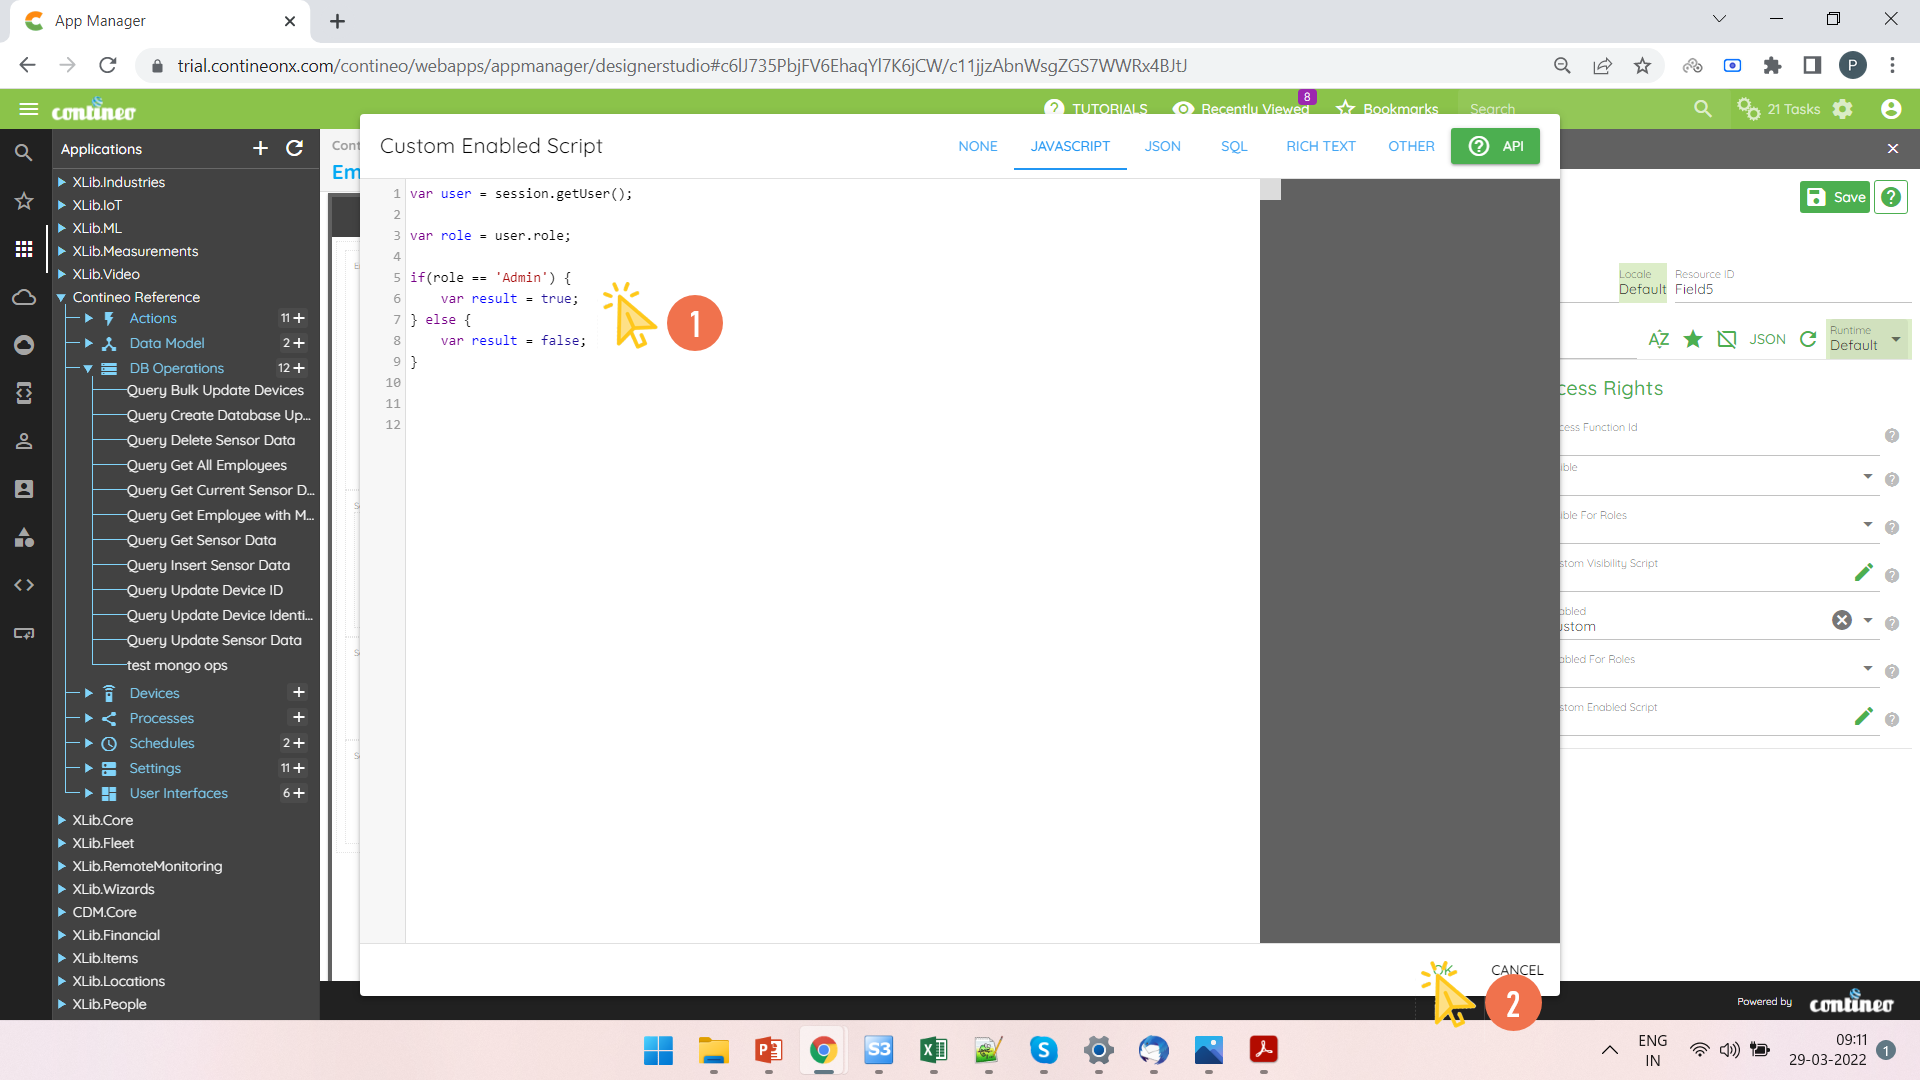Viewport: 1920px width, 1080px height.
Task: Refresh the Applications list
Action: (x=294, y=148)
